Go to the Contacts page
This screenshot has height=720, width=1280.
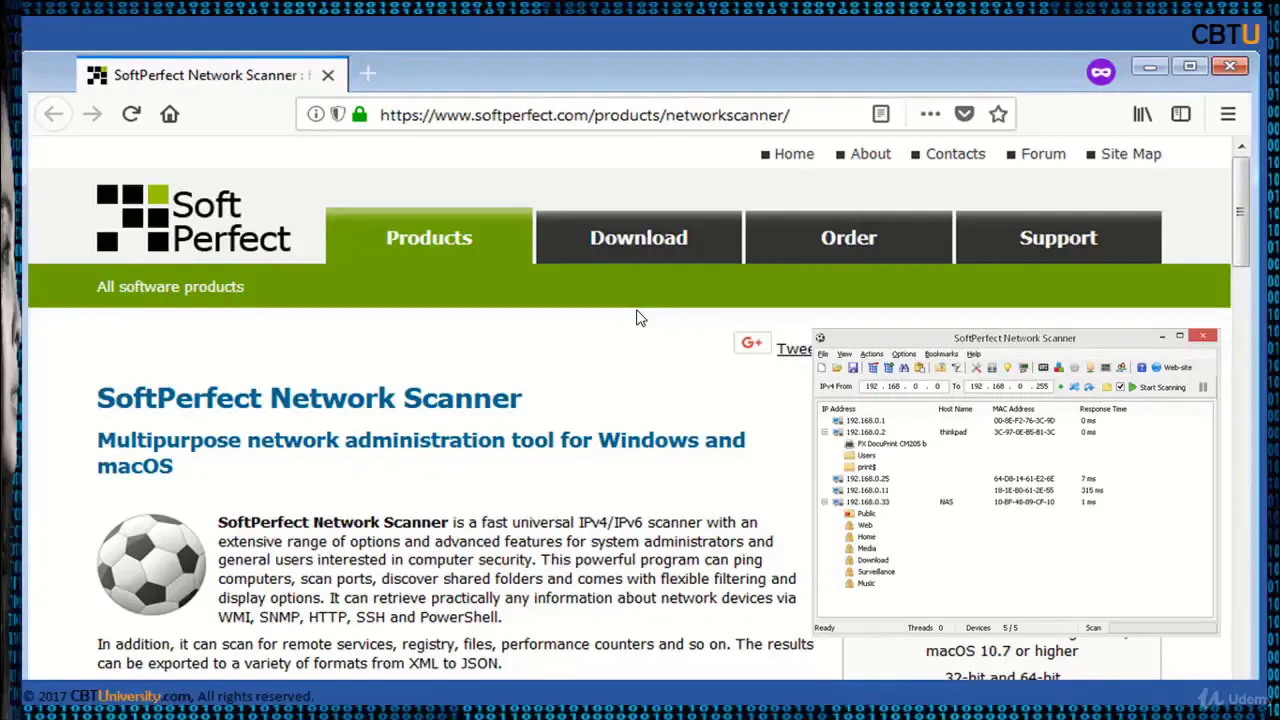955,154
